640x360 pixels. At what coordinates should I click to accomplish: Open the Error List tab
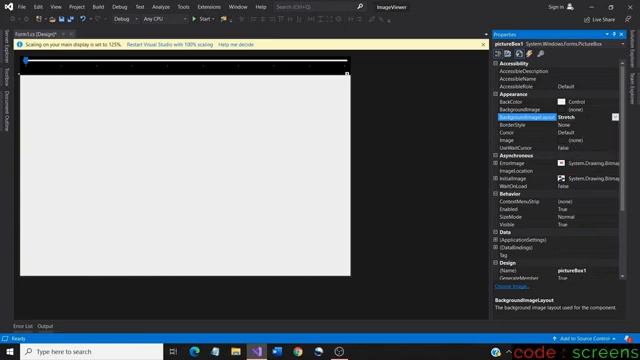tap(22, 326)
